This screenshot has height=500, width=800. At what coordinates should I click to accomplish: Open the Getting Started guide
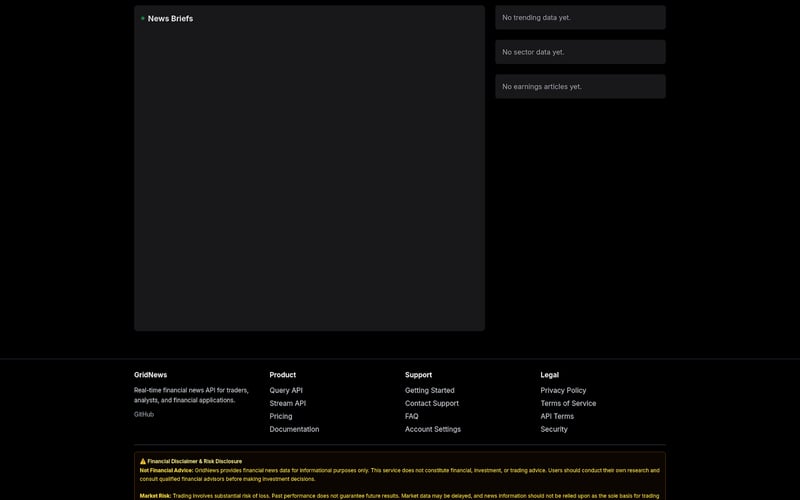click(430, 390)
